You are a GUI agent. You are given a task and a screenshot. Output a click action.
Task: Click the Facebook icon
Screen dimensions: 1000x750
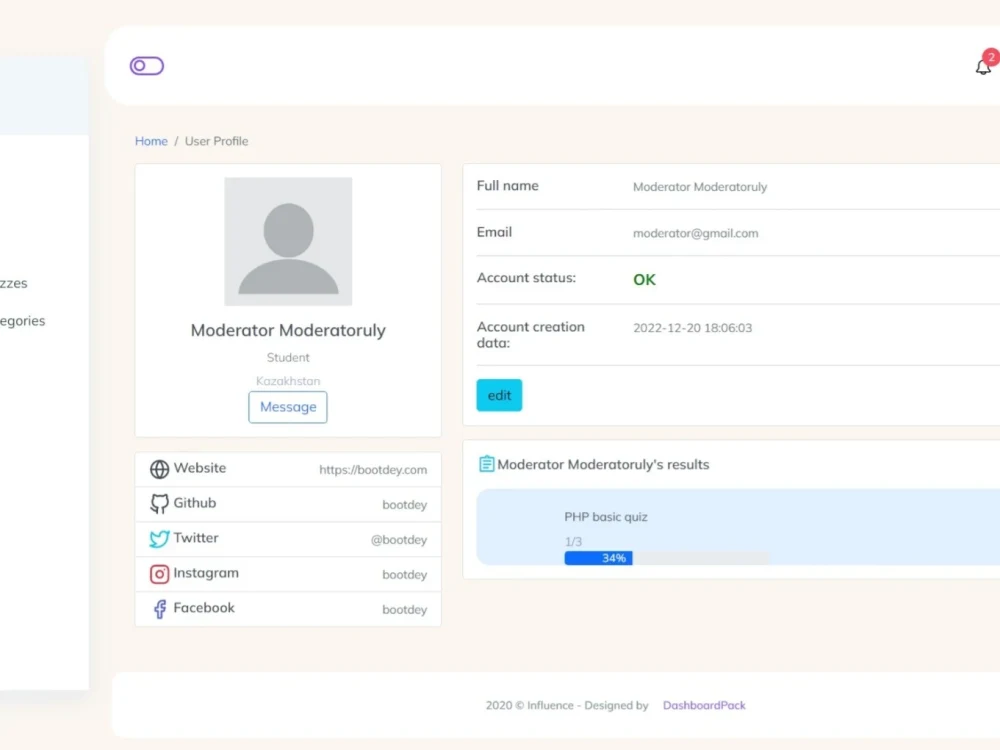159,608
